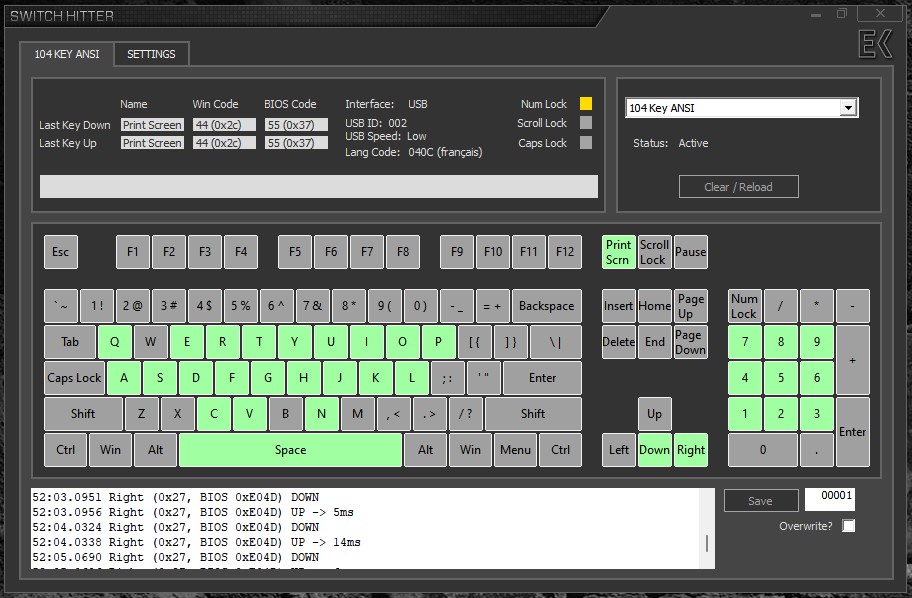Click the Up arrow key
912x598 pixels.
[654, 414]
